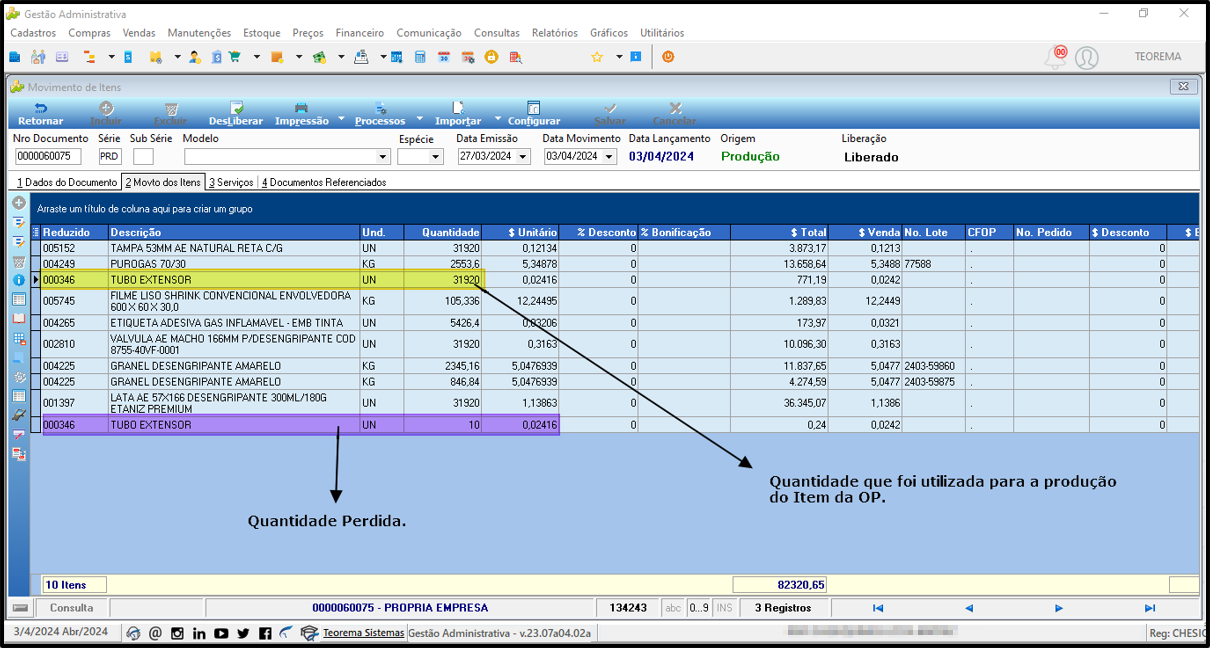Viewport: 1210px width, 648px height.
Task: Click the Instagram icon in status bar
Action: coord(177,633)
